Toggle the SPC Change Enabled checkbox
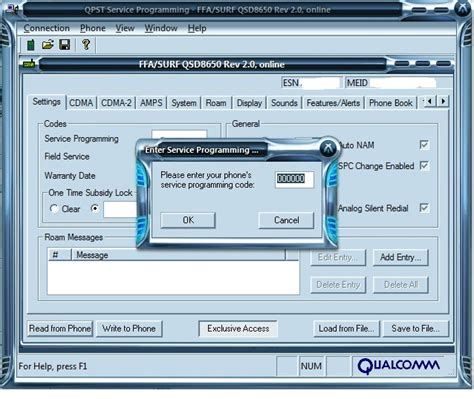The height and width of the screenshot is (399, 474). (x=424, y=166)
